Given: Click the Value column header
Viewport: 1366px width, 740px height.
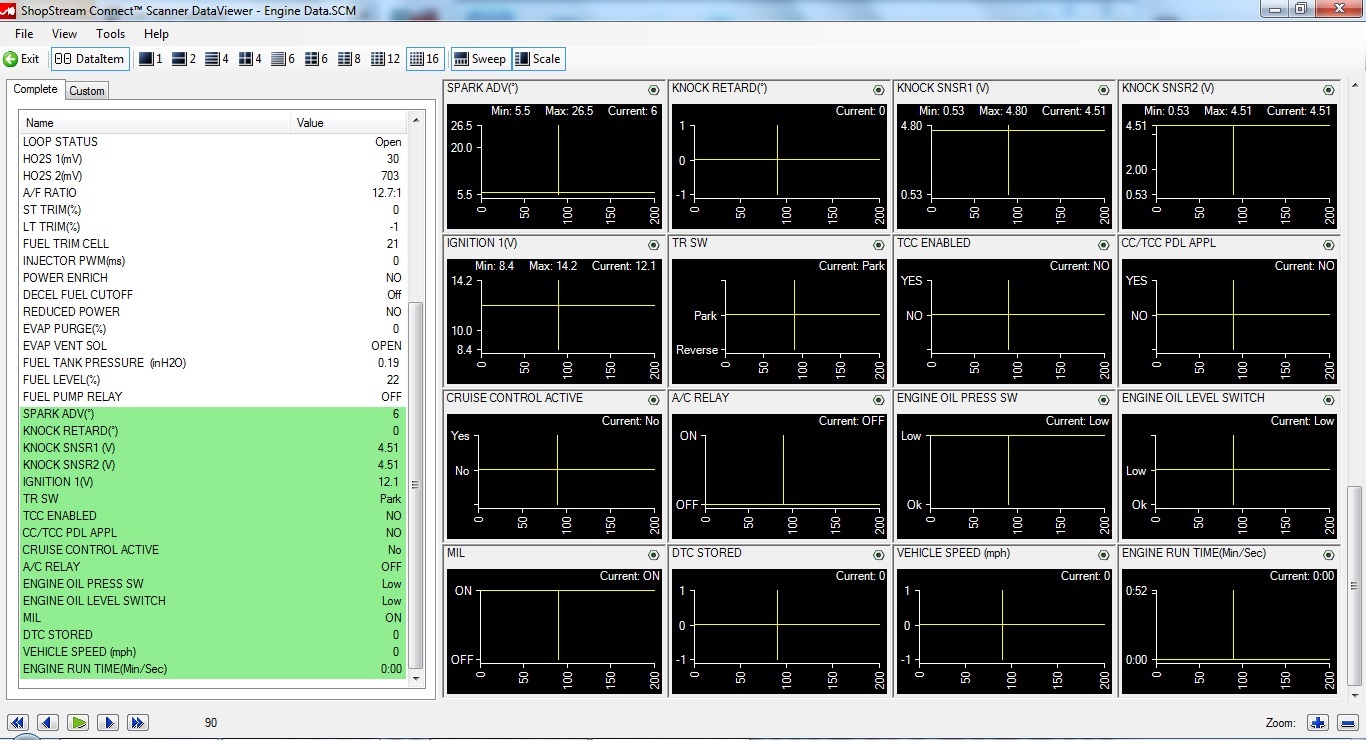Looking at the screenshot, I should (x=349, y=123).
